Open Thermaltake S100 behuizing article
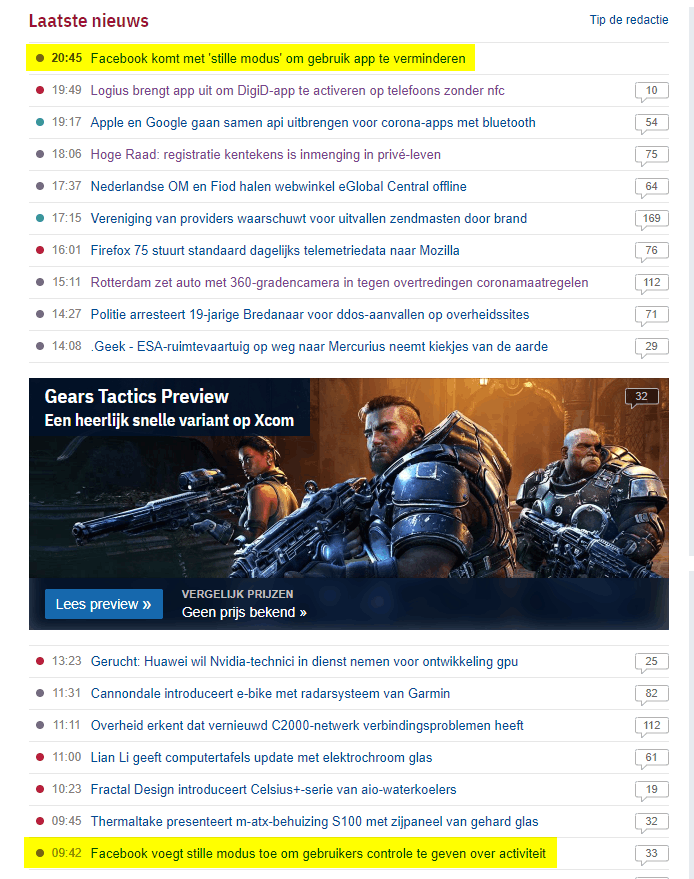The height and width of the screenshot is (879, 694). click(314, 821)
